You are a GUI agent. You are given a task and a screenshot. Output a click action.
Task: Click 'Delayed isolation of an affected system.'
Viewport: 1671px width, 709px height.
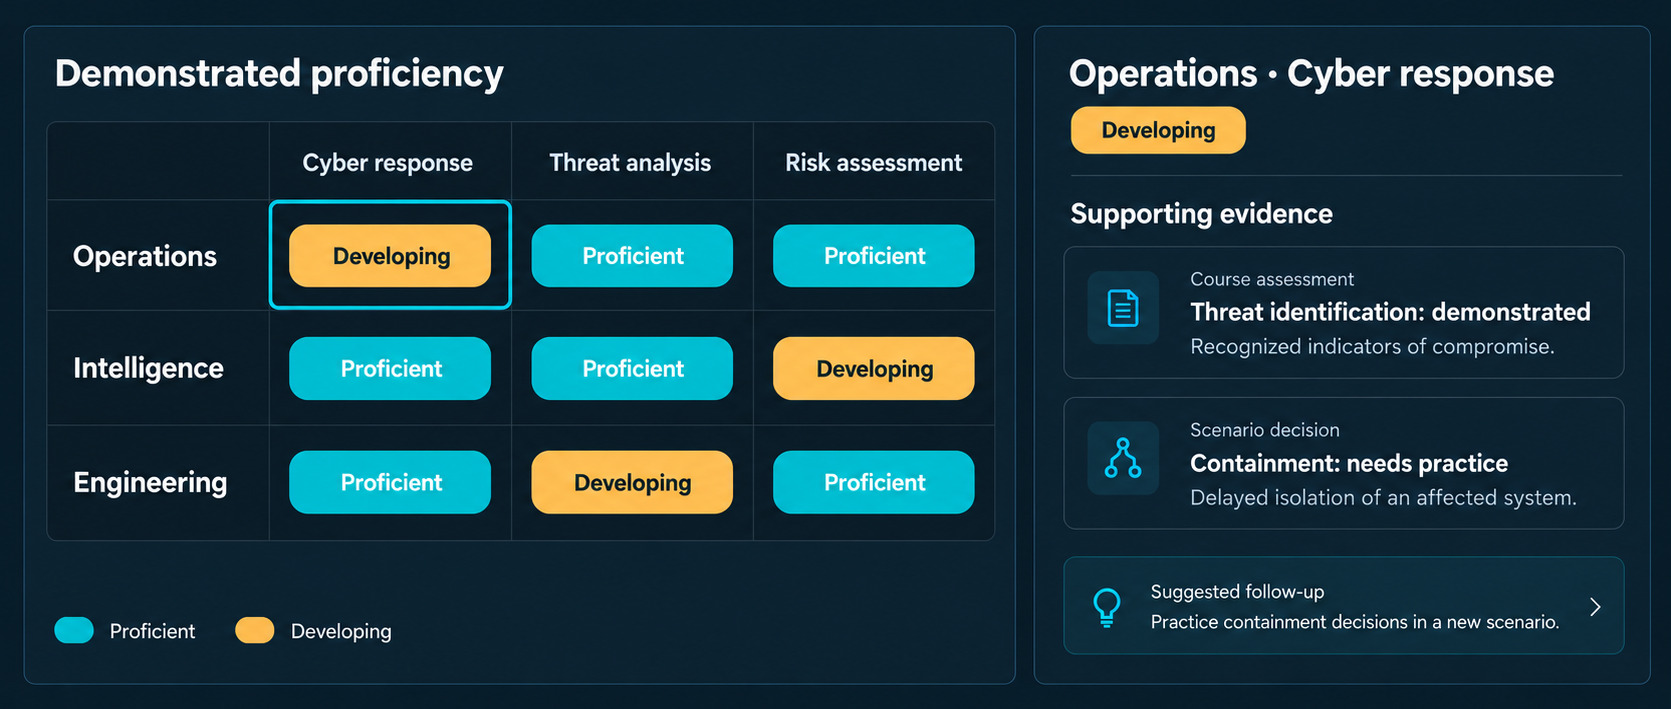[1383, 498]
